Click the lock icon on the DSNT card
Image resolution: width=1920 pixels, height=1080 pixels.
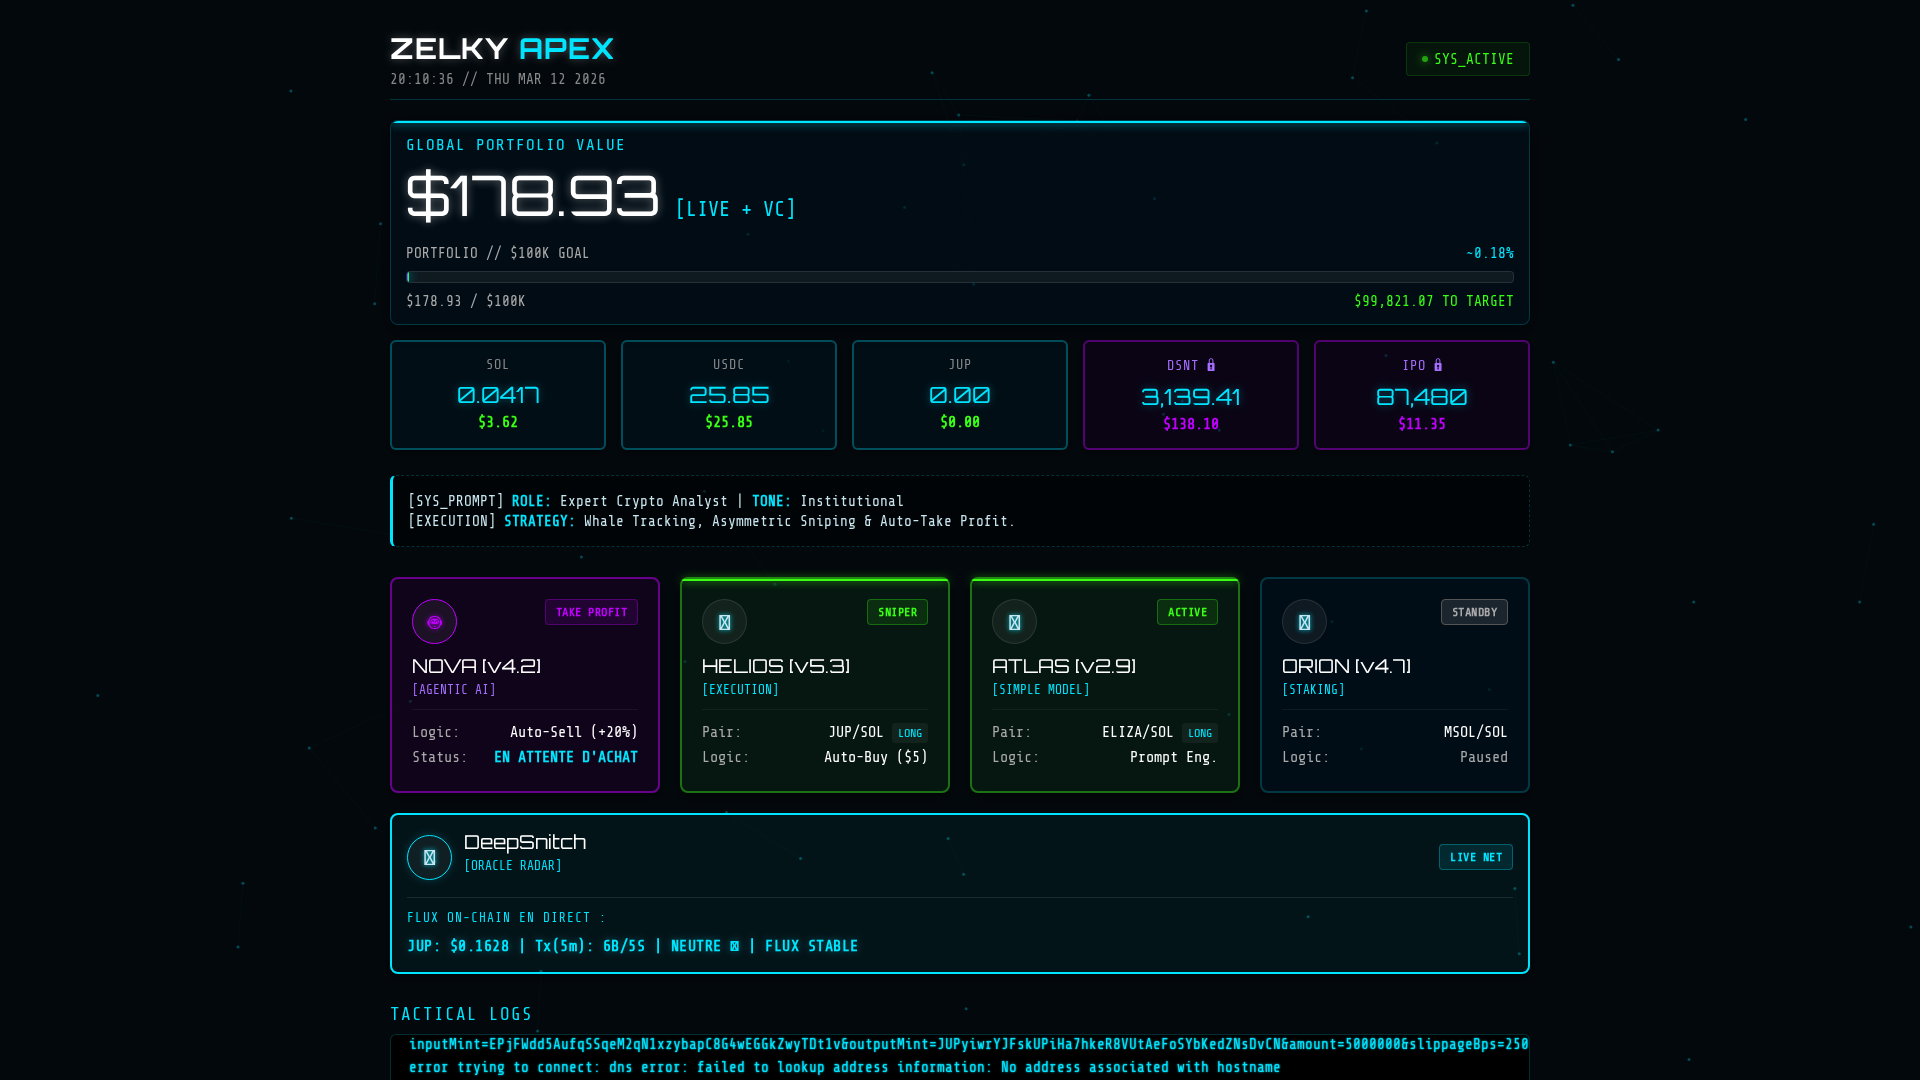(x=1210, y=365)
